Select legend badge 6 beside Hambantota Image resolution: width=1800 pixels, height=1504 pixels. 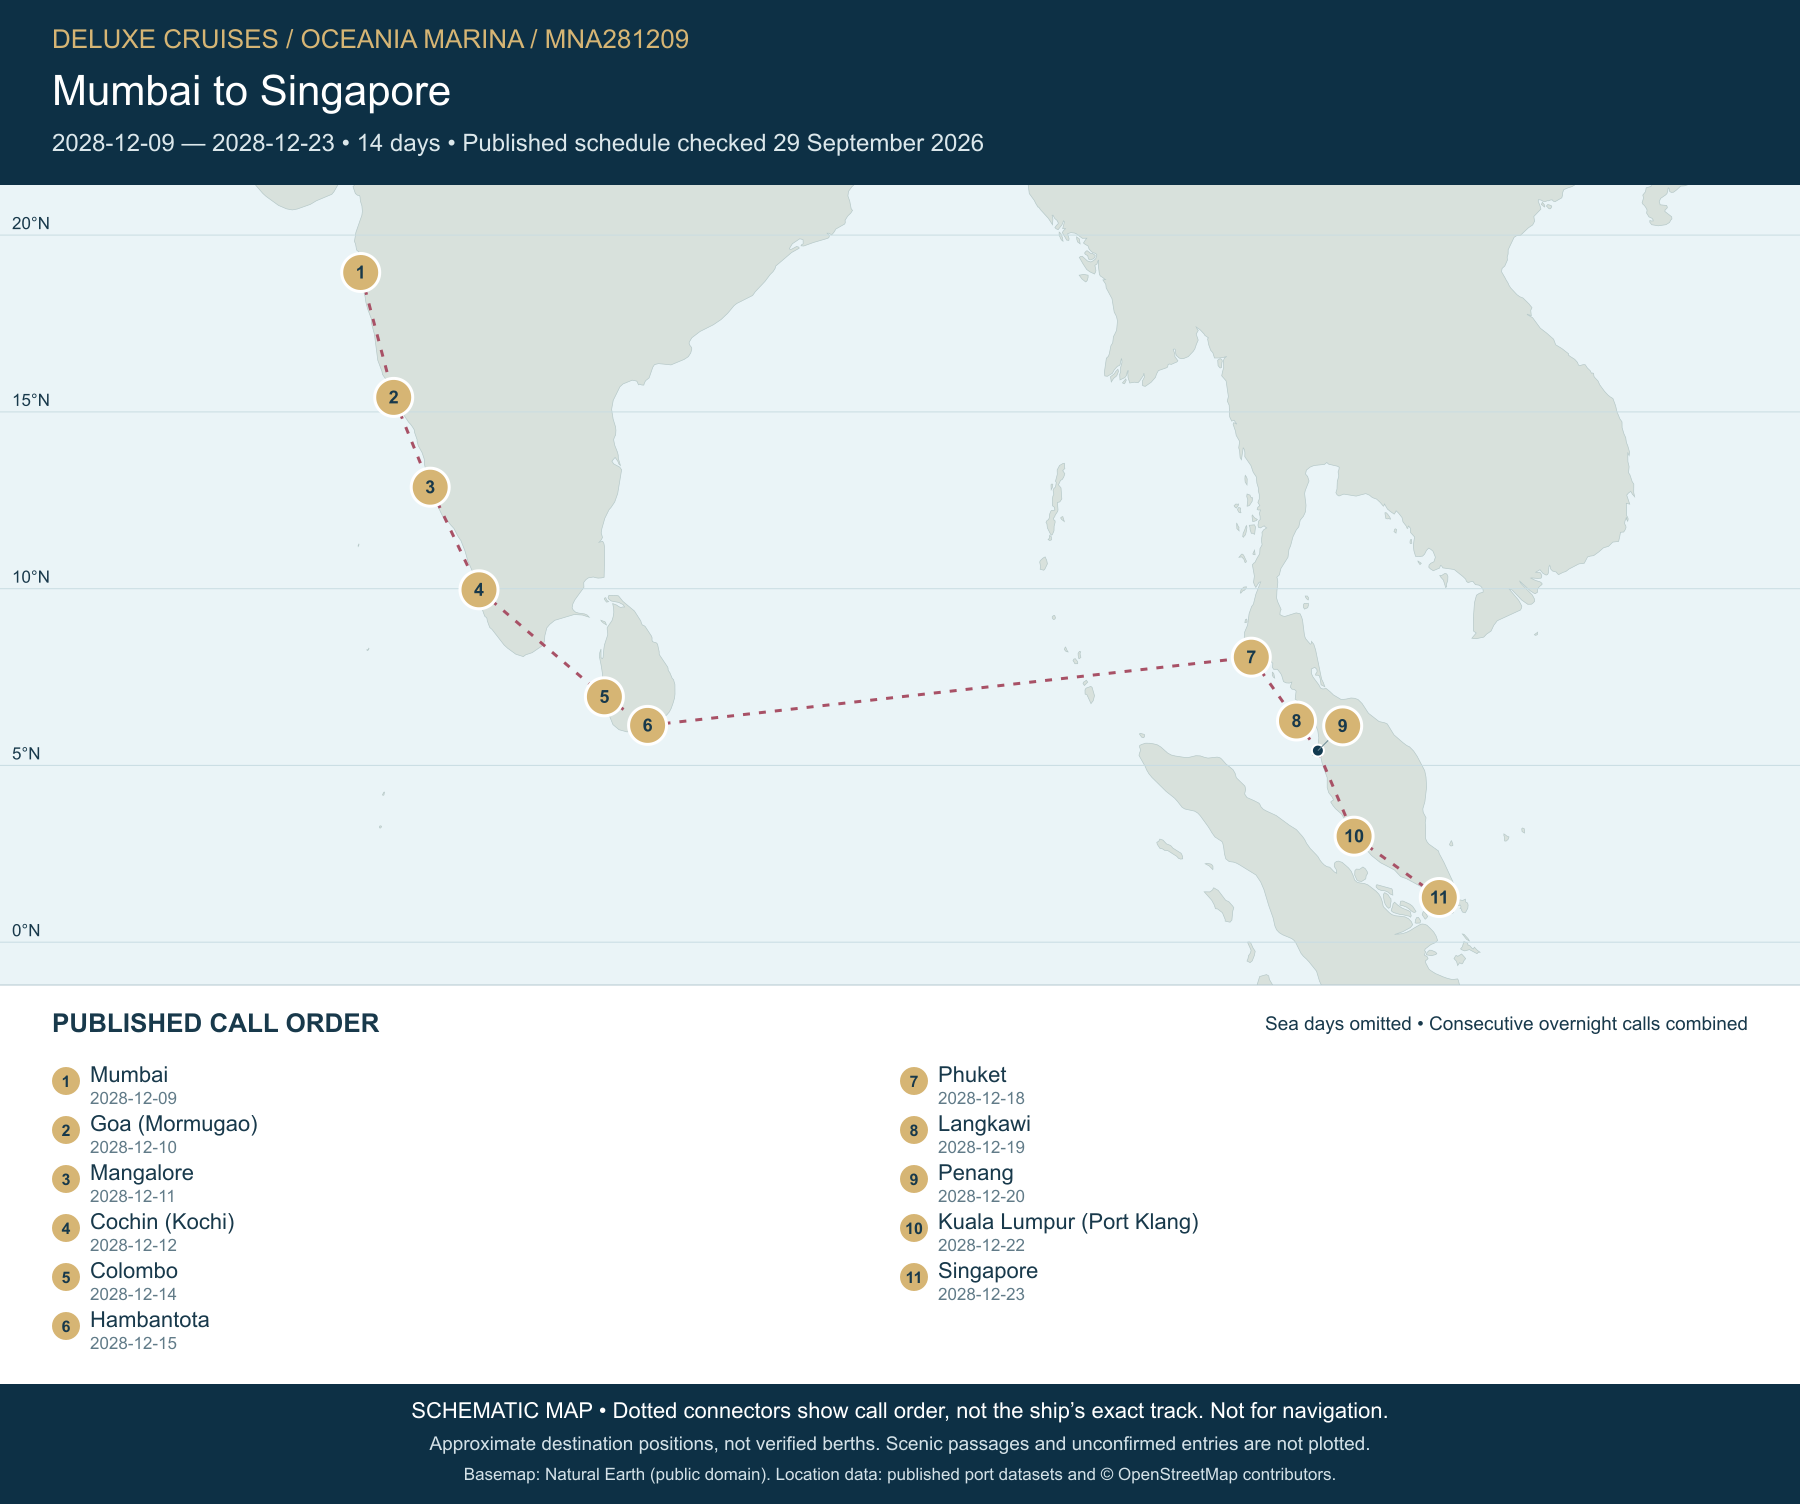tap(66, 1326)
